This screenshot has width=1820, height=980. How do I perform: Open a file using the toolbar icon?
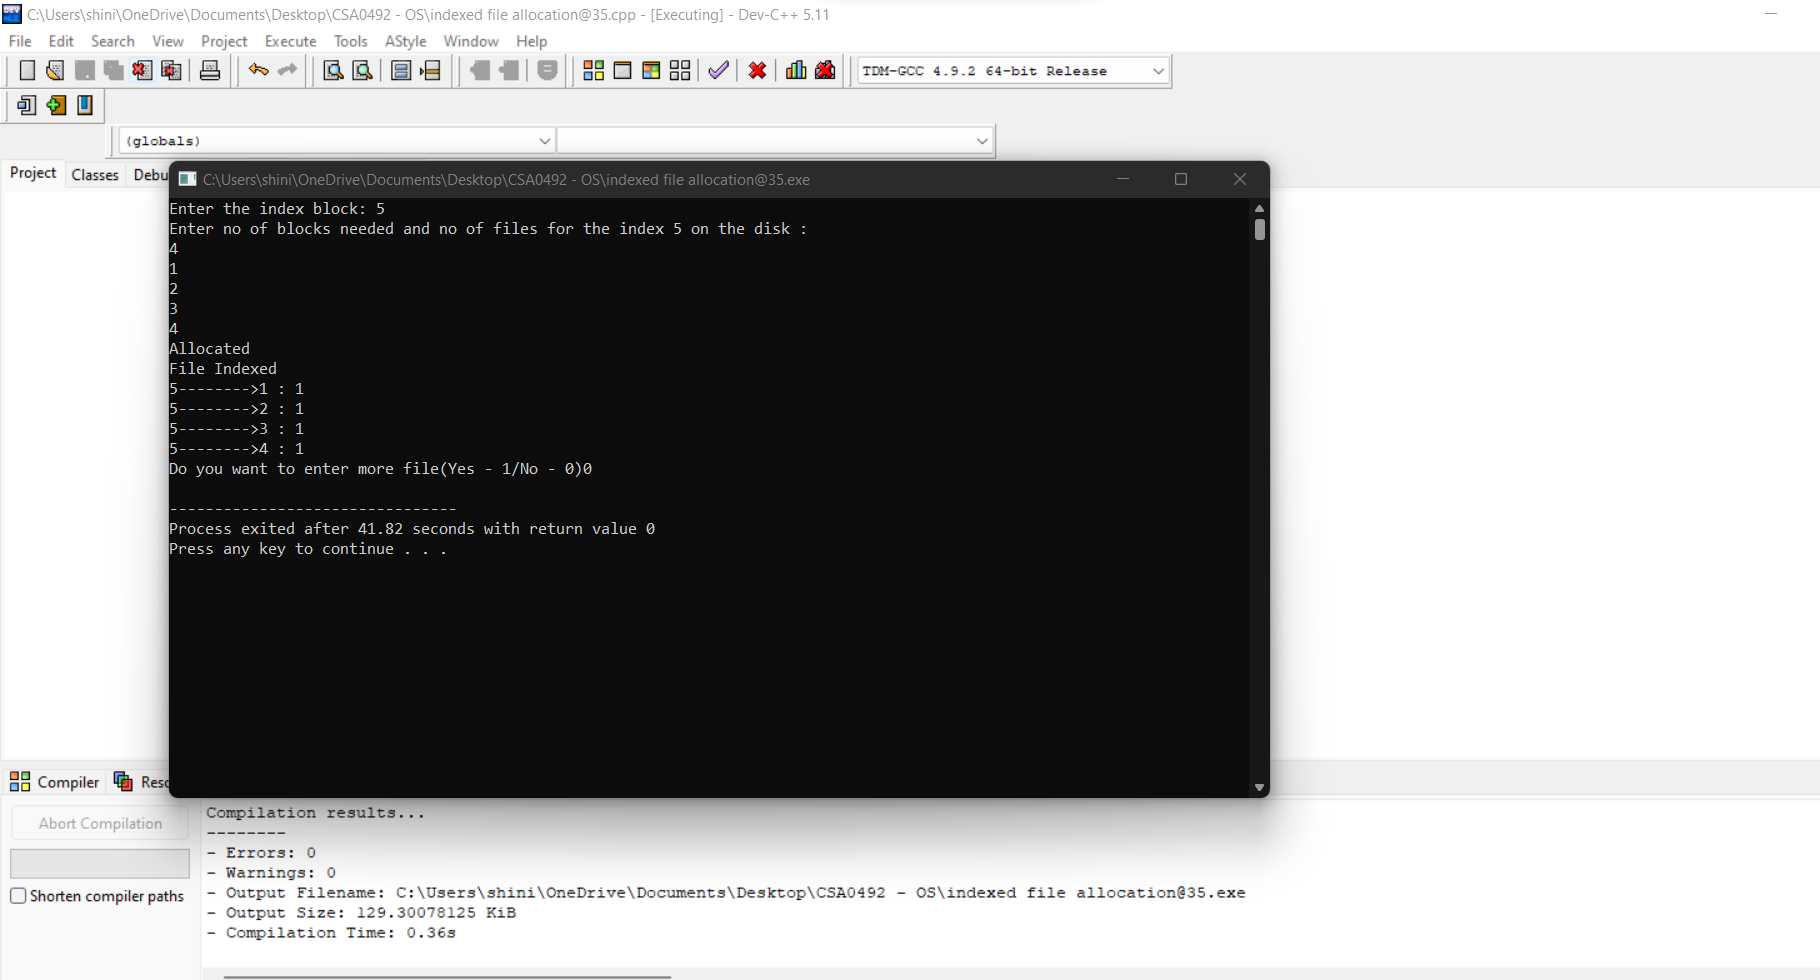pyautogui.click(x=54, y=70)
